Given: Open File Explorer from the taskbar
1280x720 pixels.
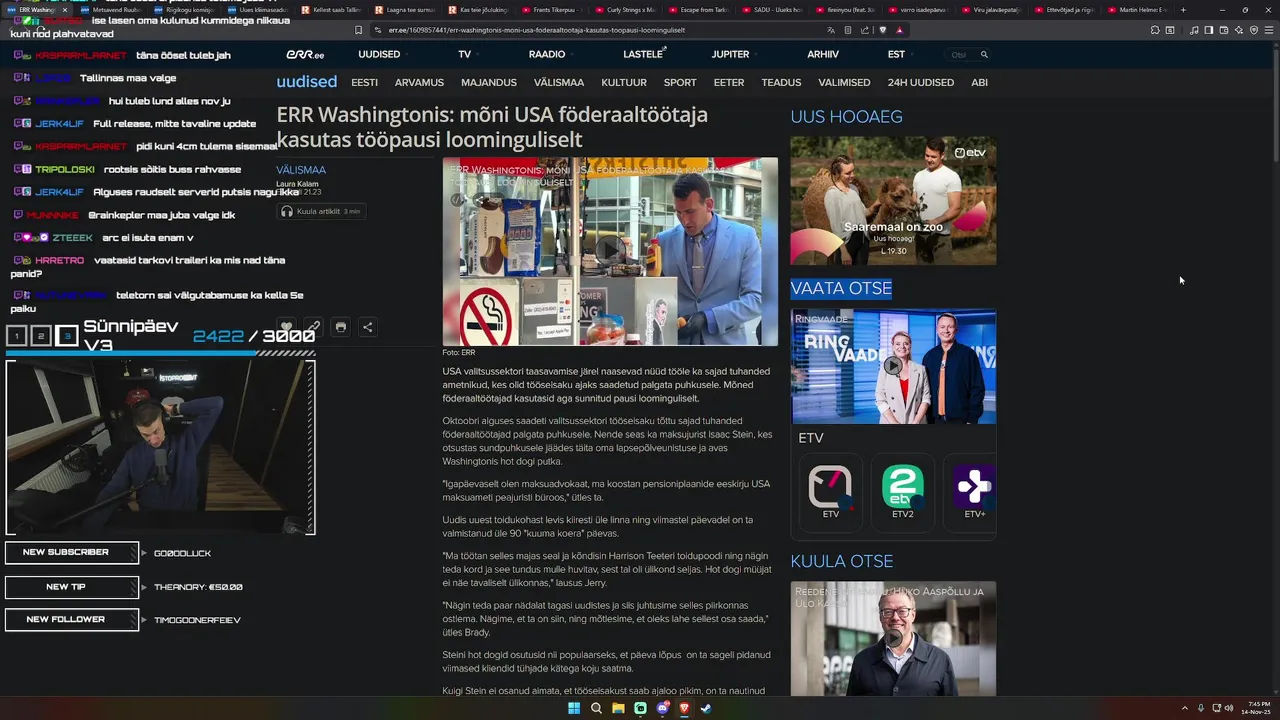Looking at the screenshot, I should 618,708.
